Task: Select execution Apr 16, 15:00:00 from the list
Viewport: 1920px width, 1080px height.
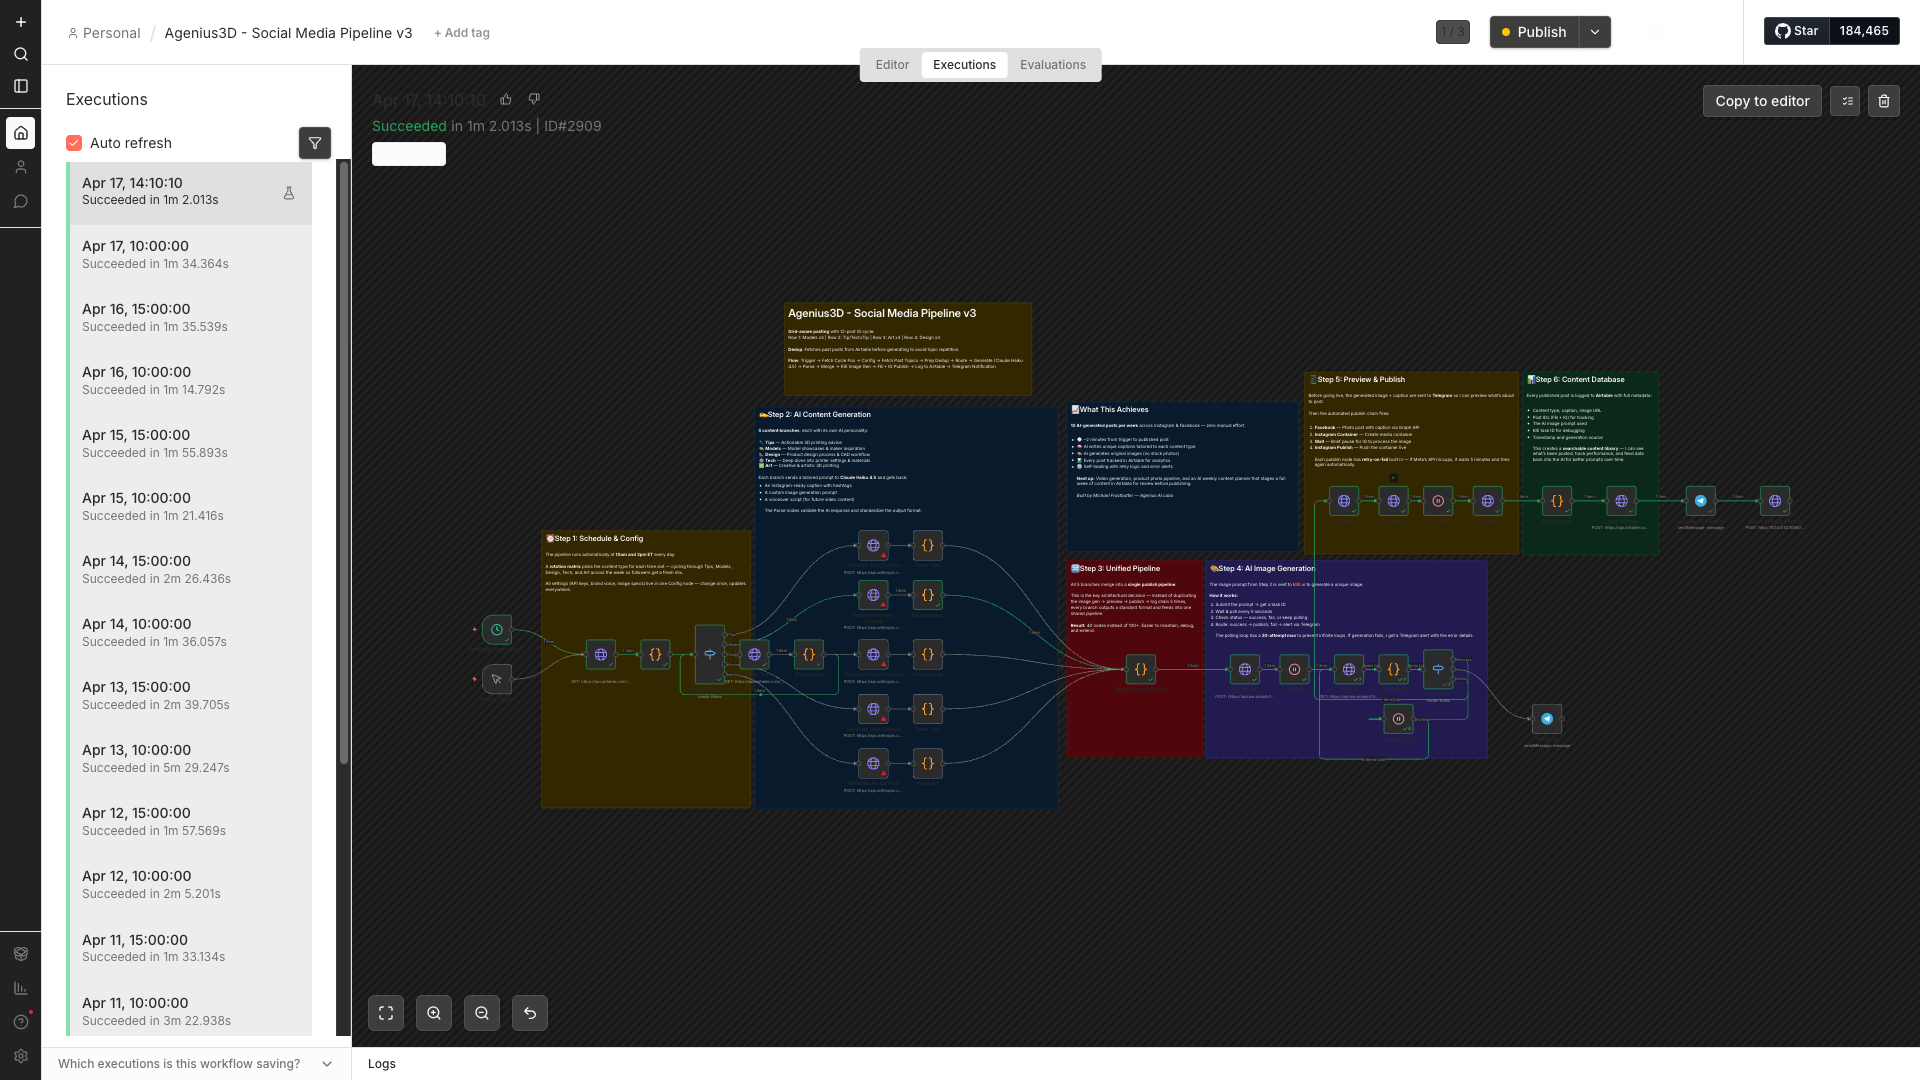Action: coord(189,317)
